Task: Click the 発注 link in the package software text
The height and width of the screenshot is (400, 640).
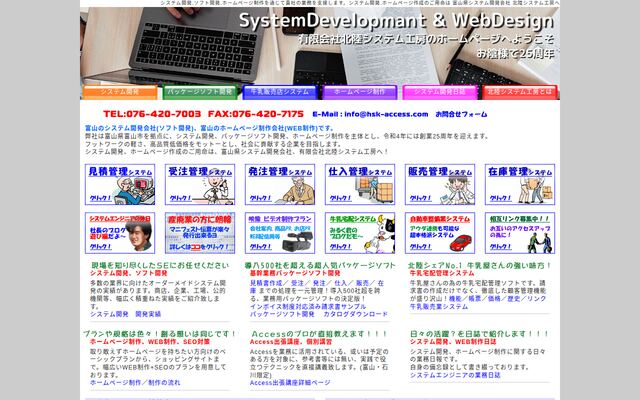Action: point(319,283)
